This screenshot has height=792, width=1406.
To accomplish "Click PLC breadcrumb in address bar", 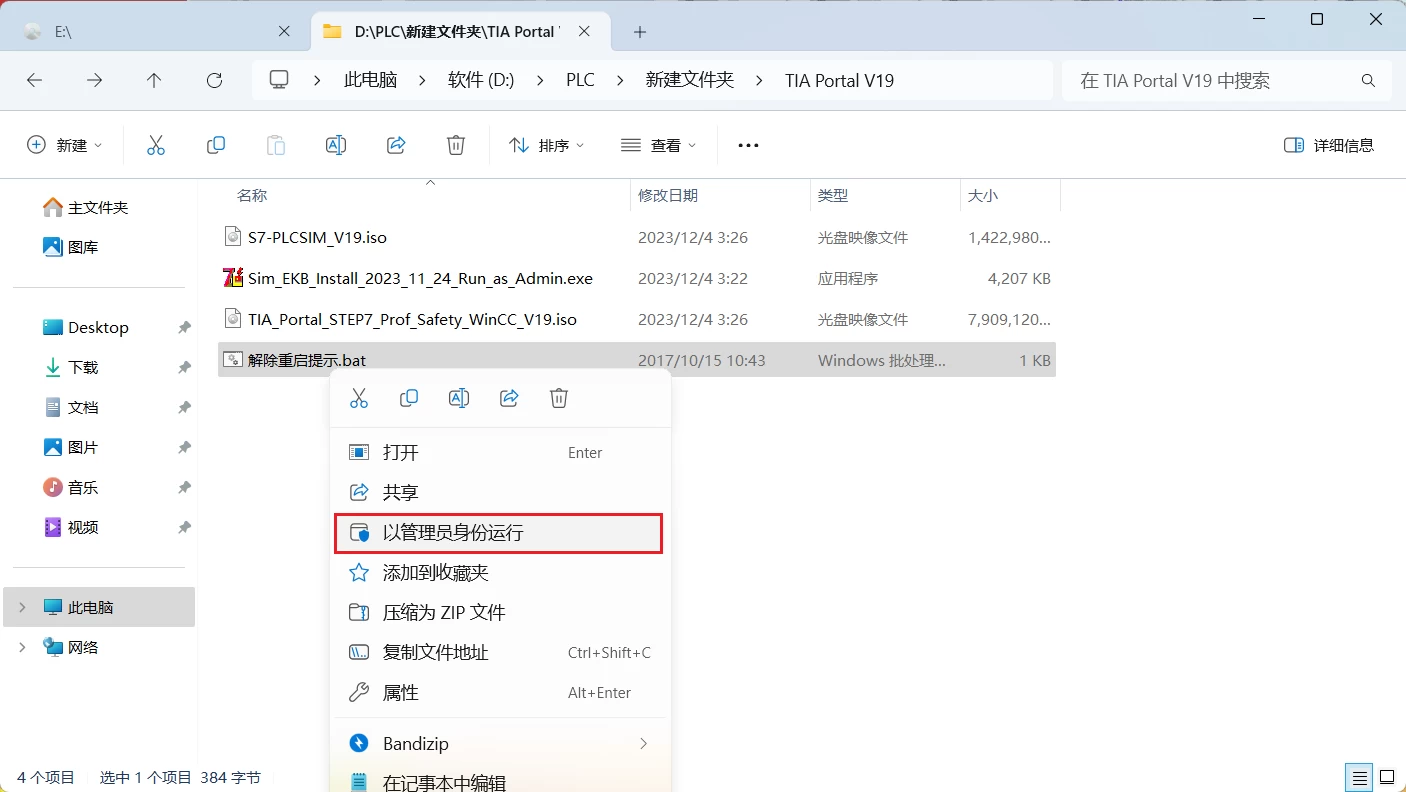I will pyautogui.click(x=580, y=80).
